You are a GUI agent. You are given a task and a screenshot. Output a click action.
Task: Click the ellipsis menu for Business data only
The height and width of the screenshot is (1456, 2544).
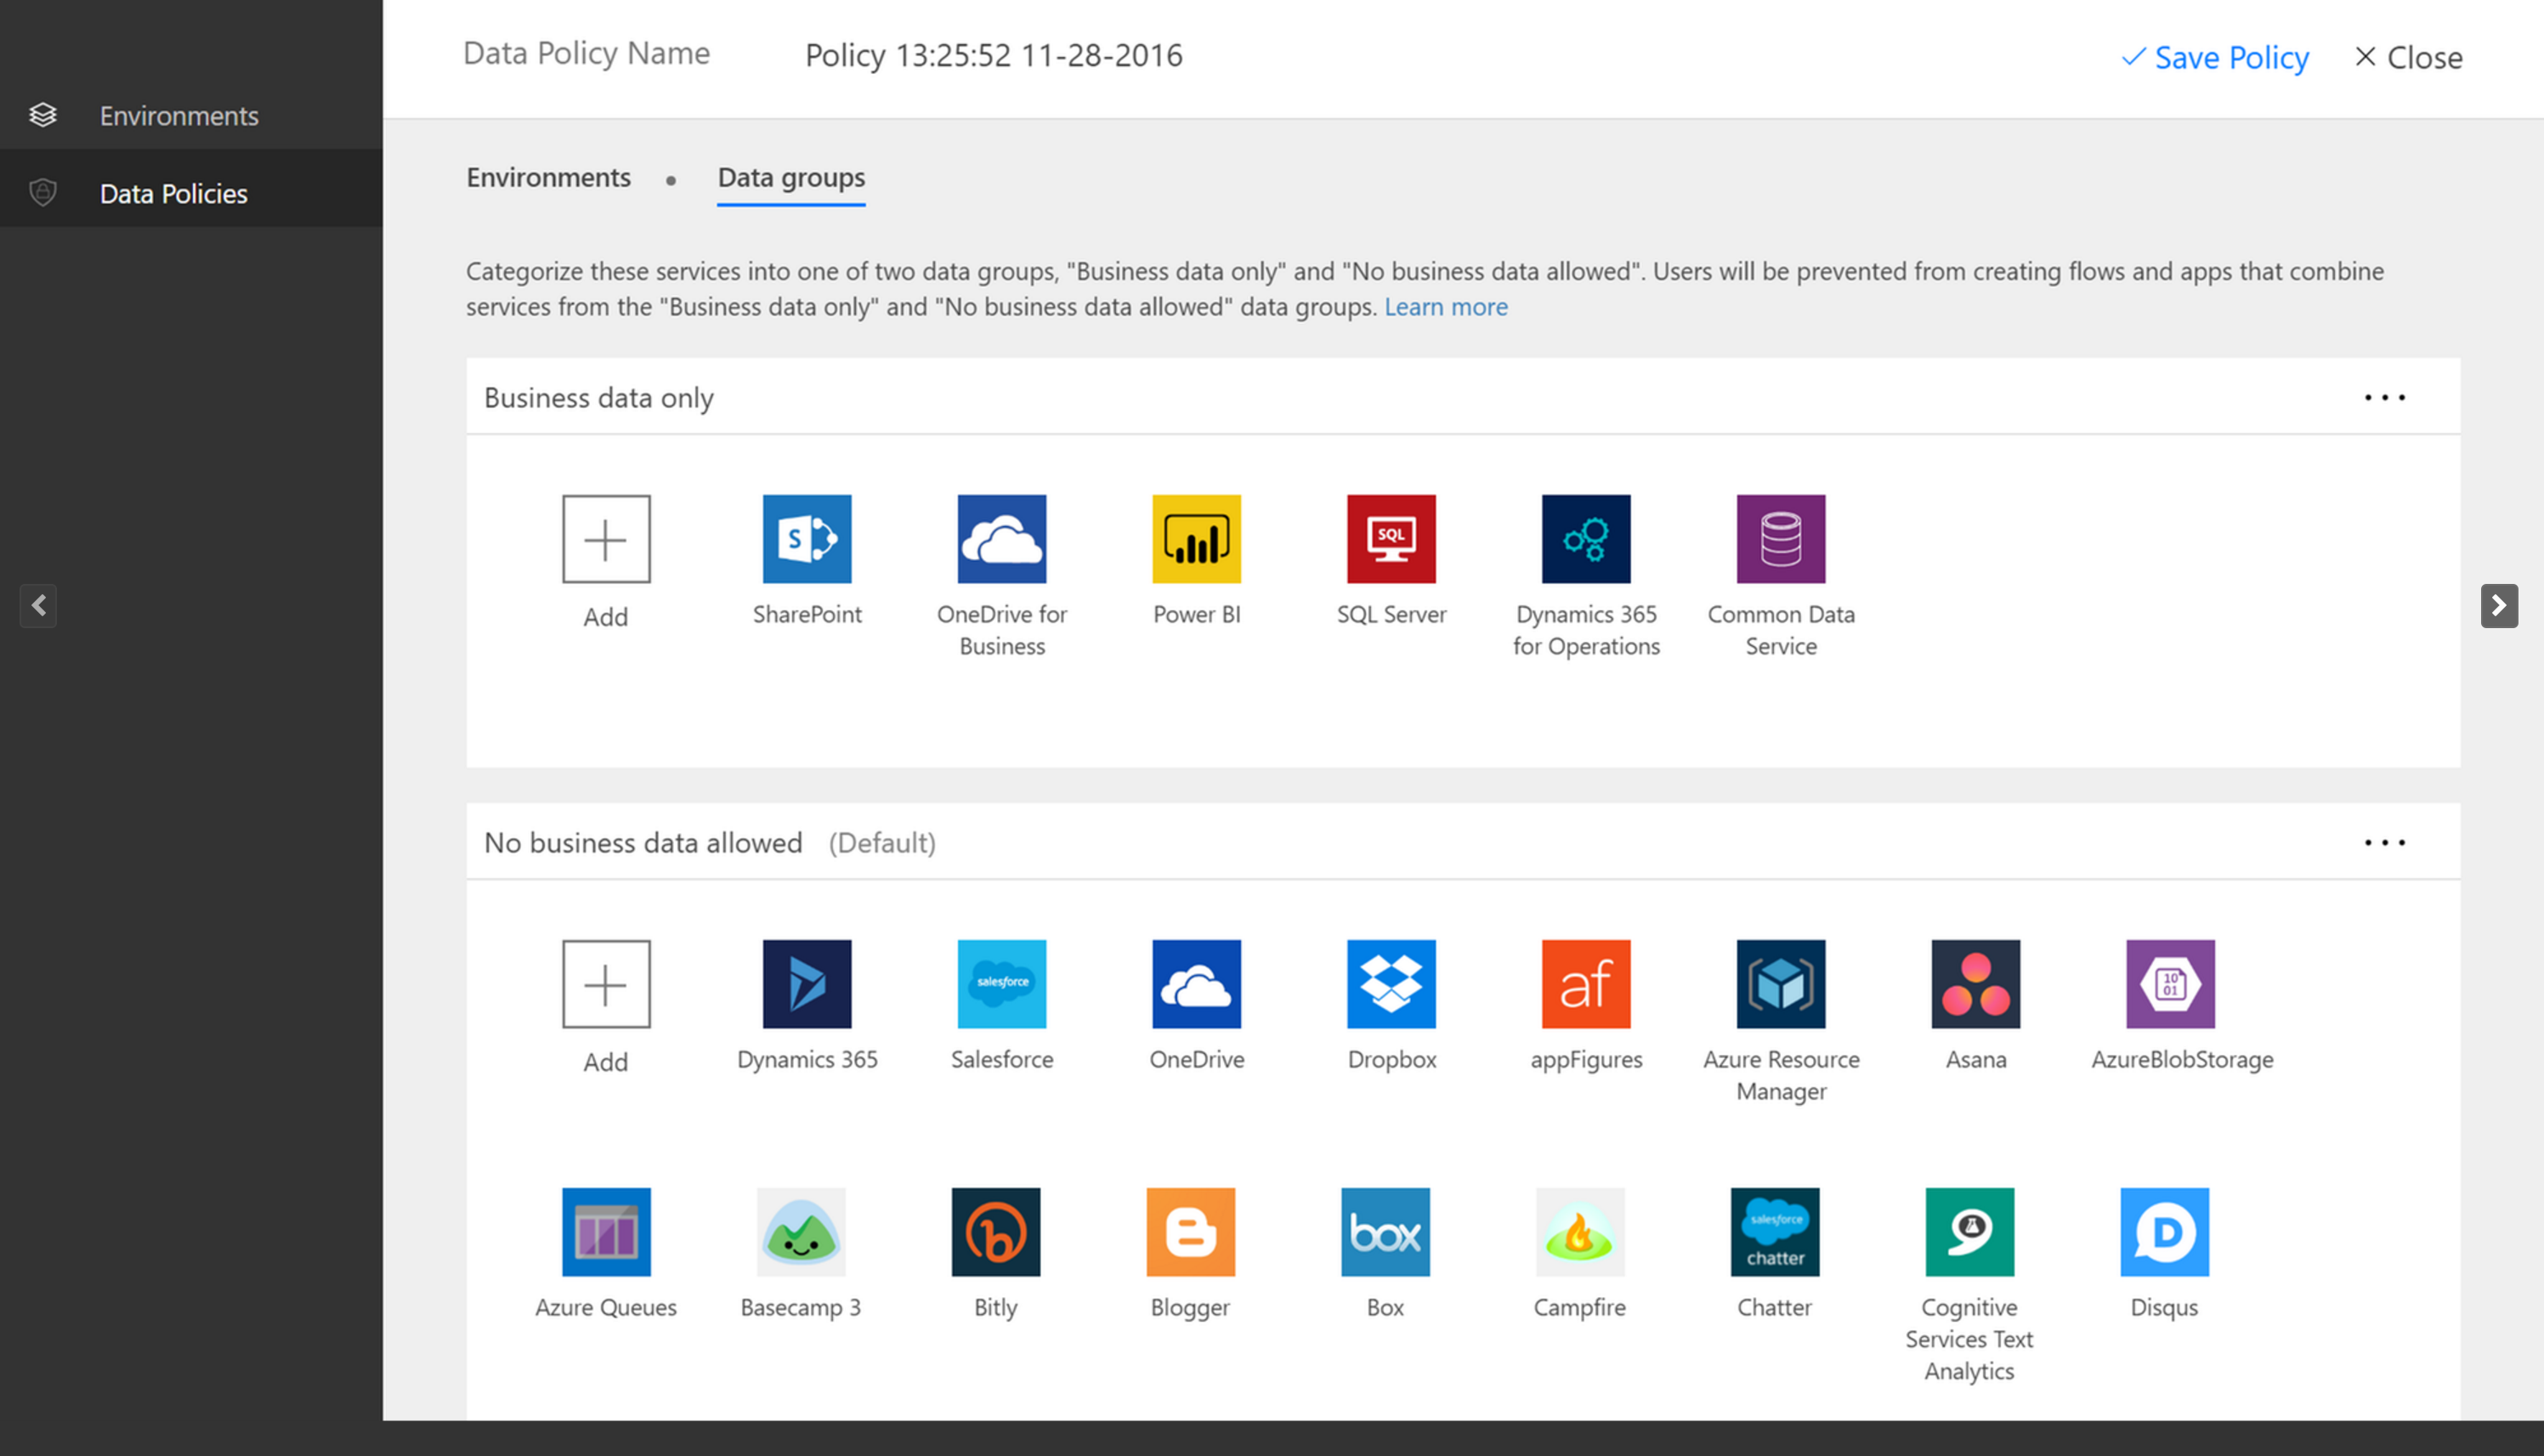point(2385,399)
